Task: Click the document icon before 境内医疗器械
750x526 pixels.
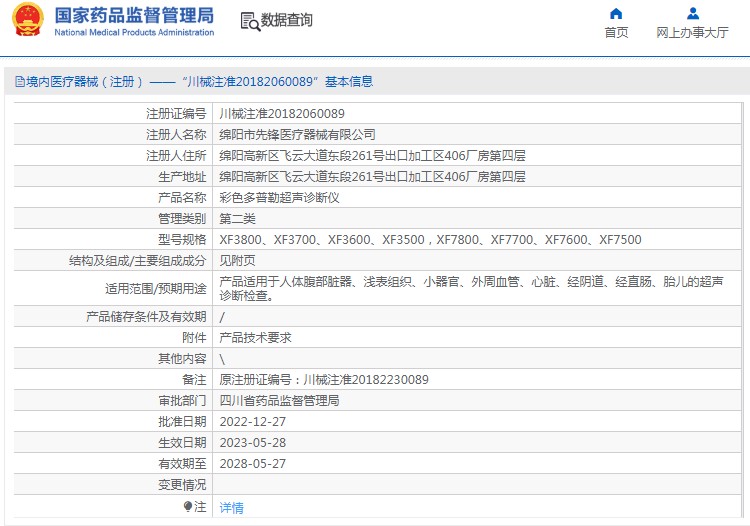Action: pos(20,82)
